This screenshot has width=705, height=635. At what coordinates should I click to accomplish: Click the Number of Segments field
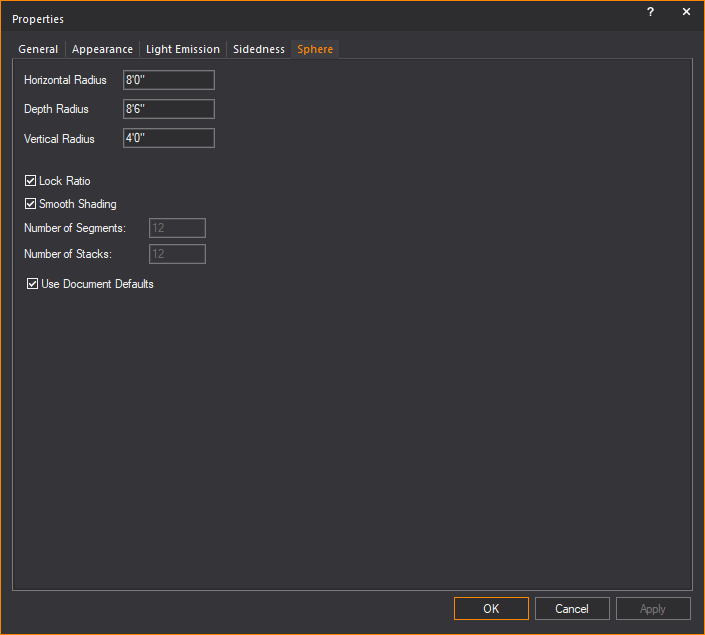pyautogui.click(x=177, y=228)
